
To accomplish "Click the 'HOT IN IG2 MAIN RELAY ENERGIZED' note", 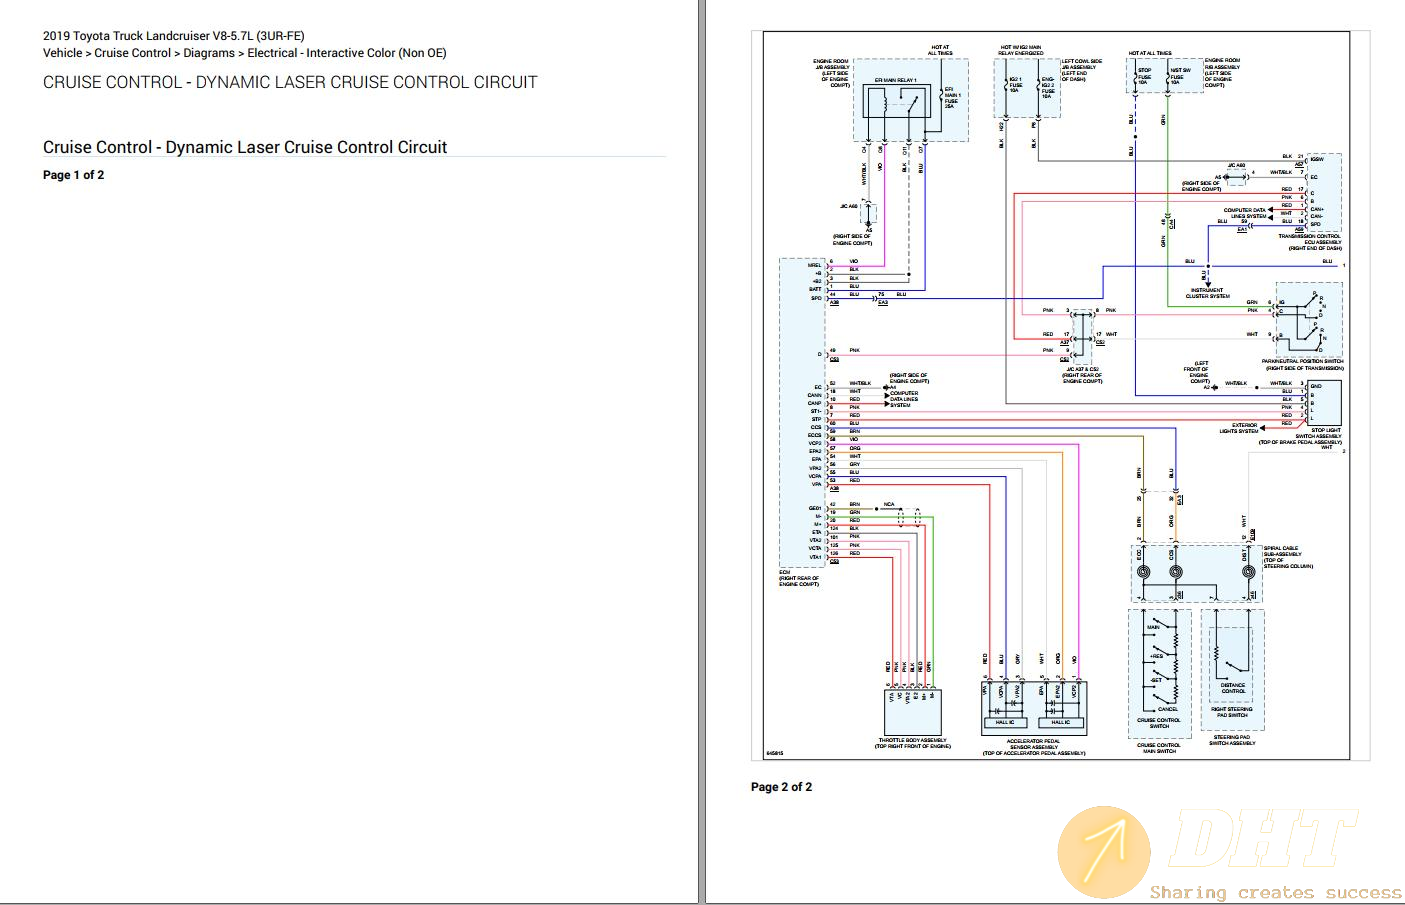I will click(1021, 50).
